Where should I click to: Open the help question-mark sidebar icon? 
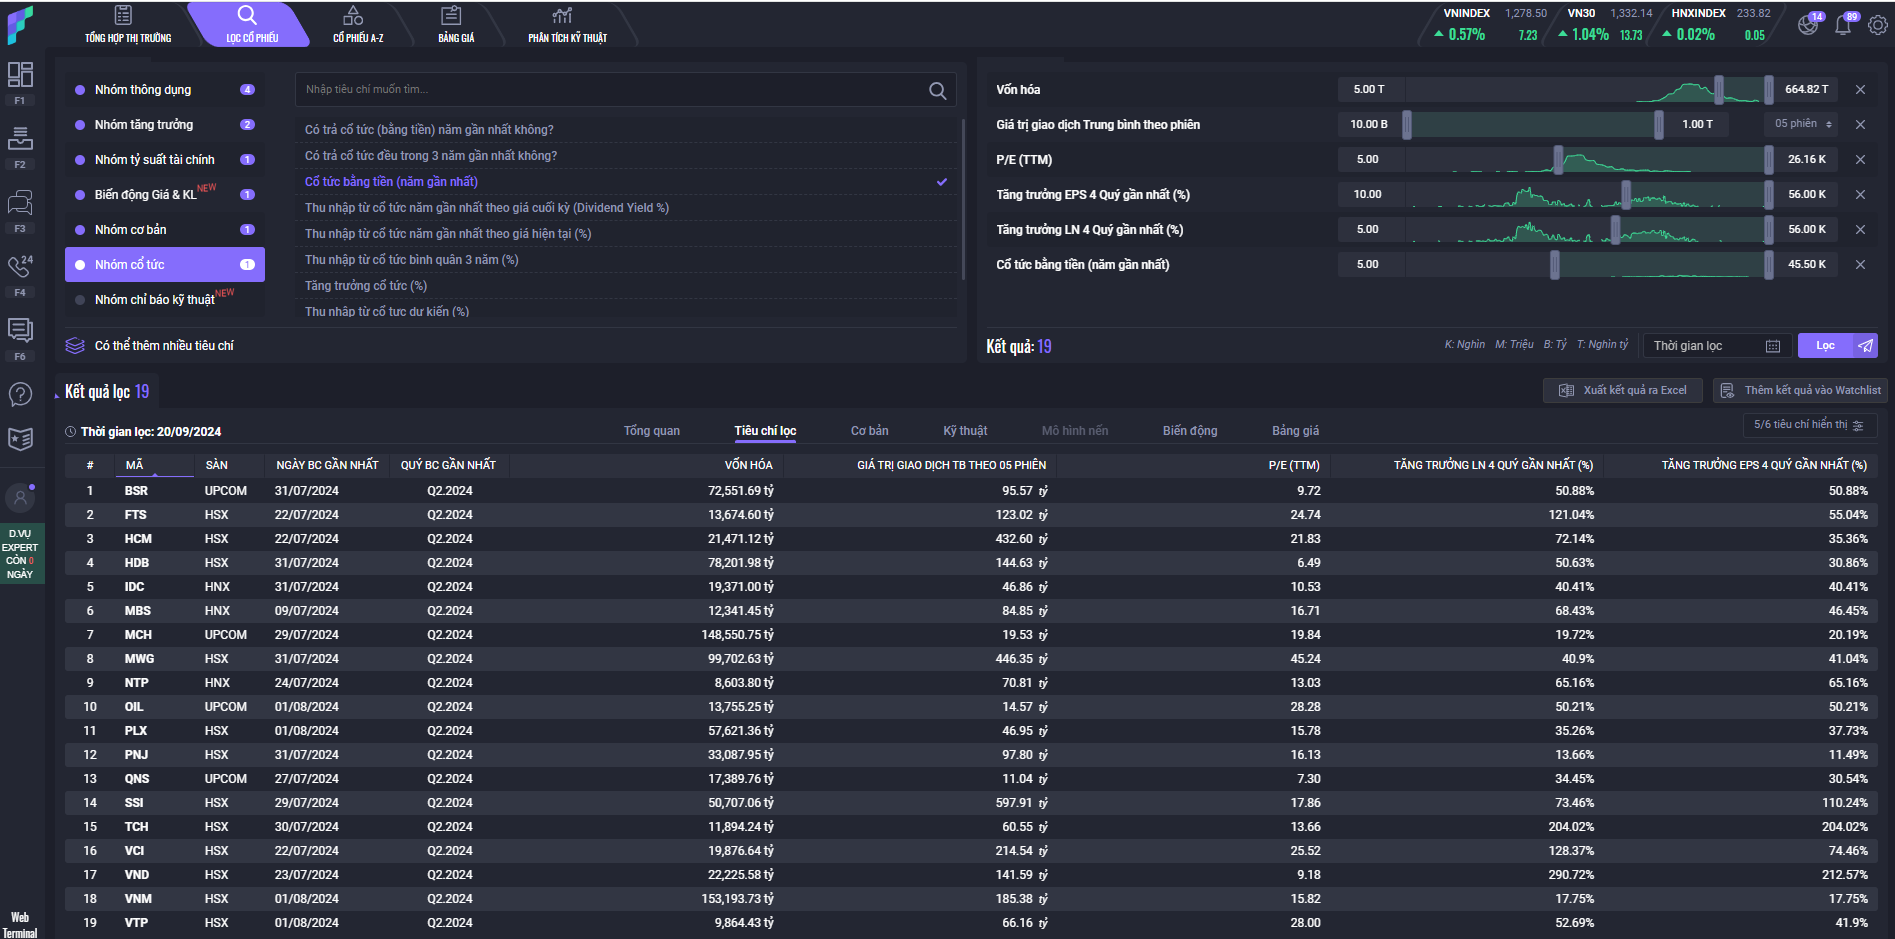pos(20,394)
